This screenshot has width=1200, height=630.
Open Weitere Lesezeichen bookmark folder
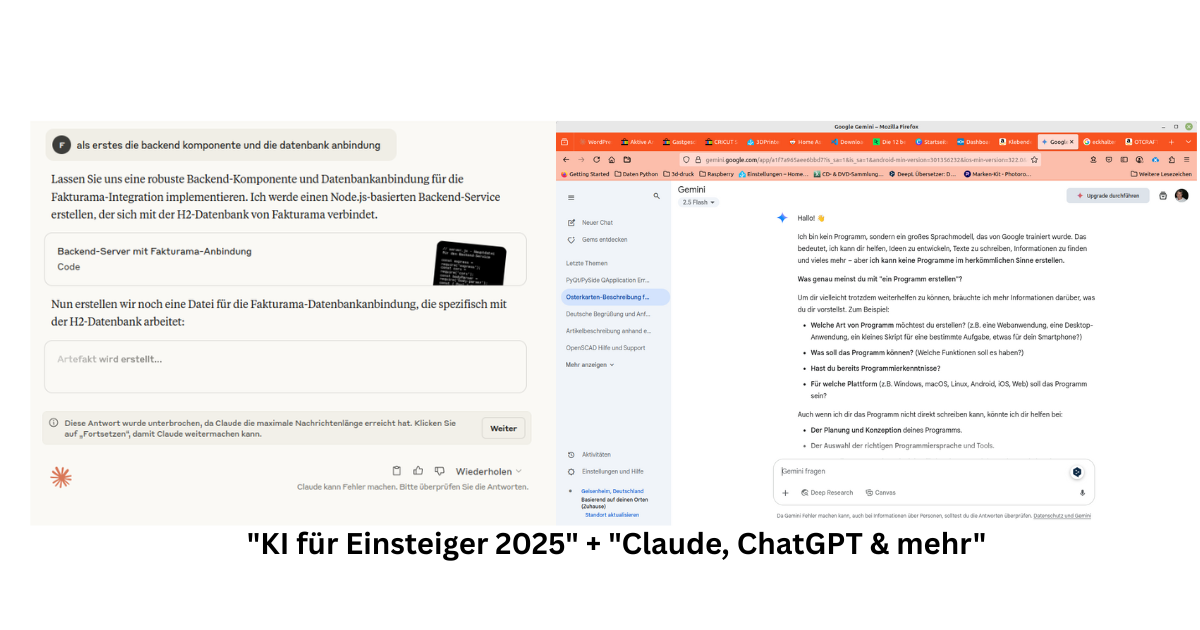pyautogui.click(x=1161, y=174)
